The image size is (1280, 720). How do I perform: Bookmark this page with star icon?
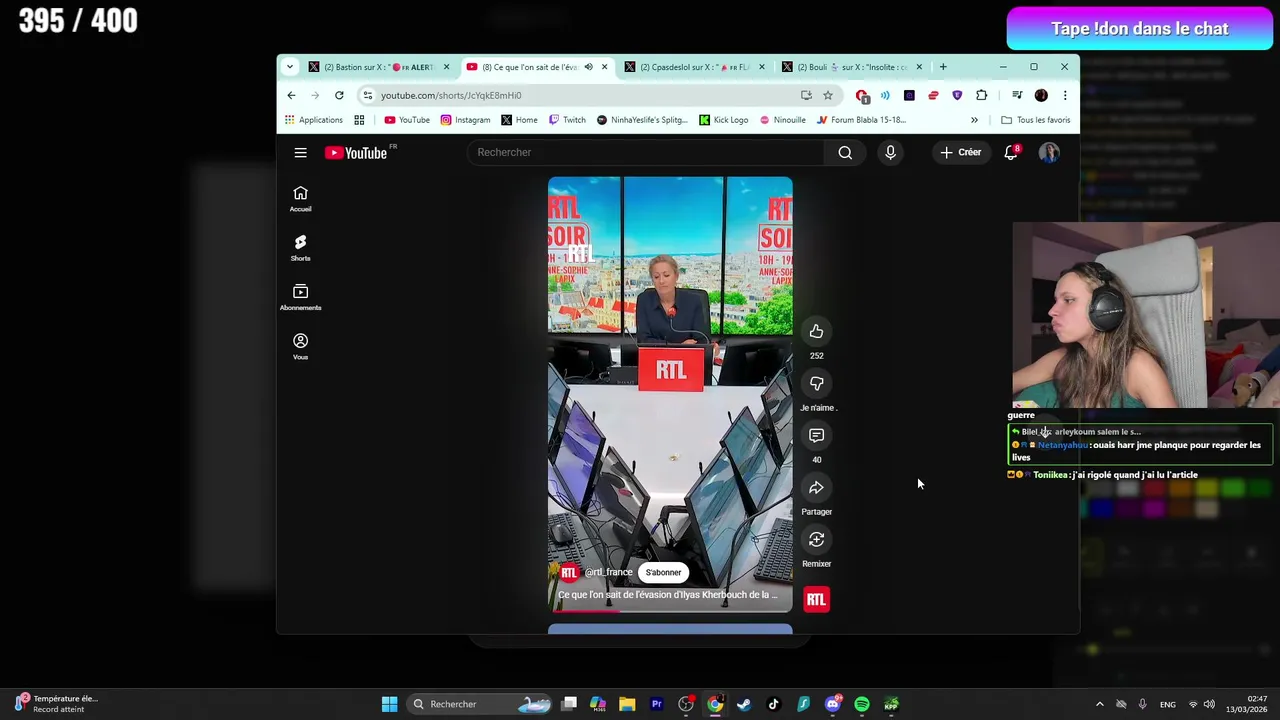pyautogui.click(x=828, y=95)
